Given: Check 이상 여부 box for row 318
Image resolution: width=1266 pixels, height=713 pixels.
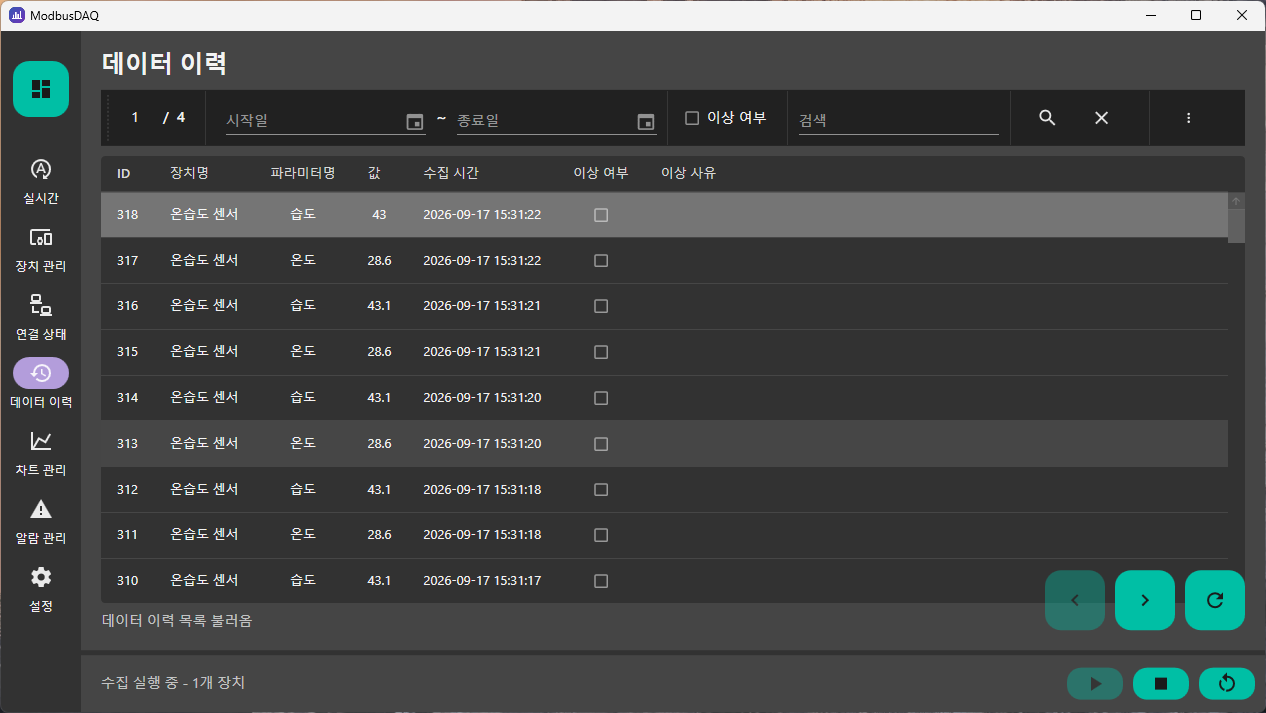Looking at the screenshot, I should (601, 215).
